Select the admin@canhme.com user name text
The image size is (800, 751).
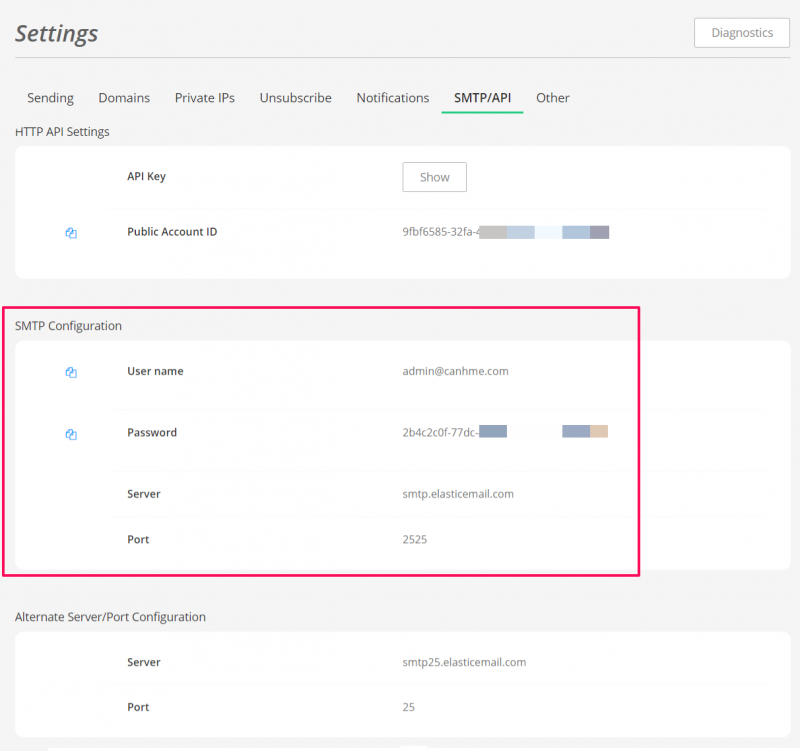(455, 371)
